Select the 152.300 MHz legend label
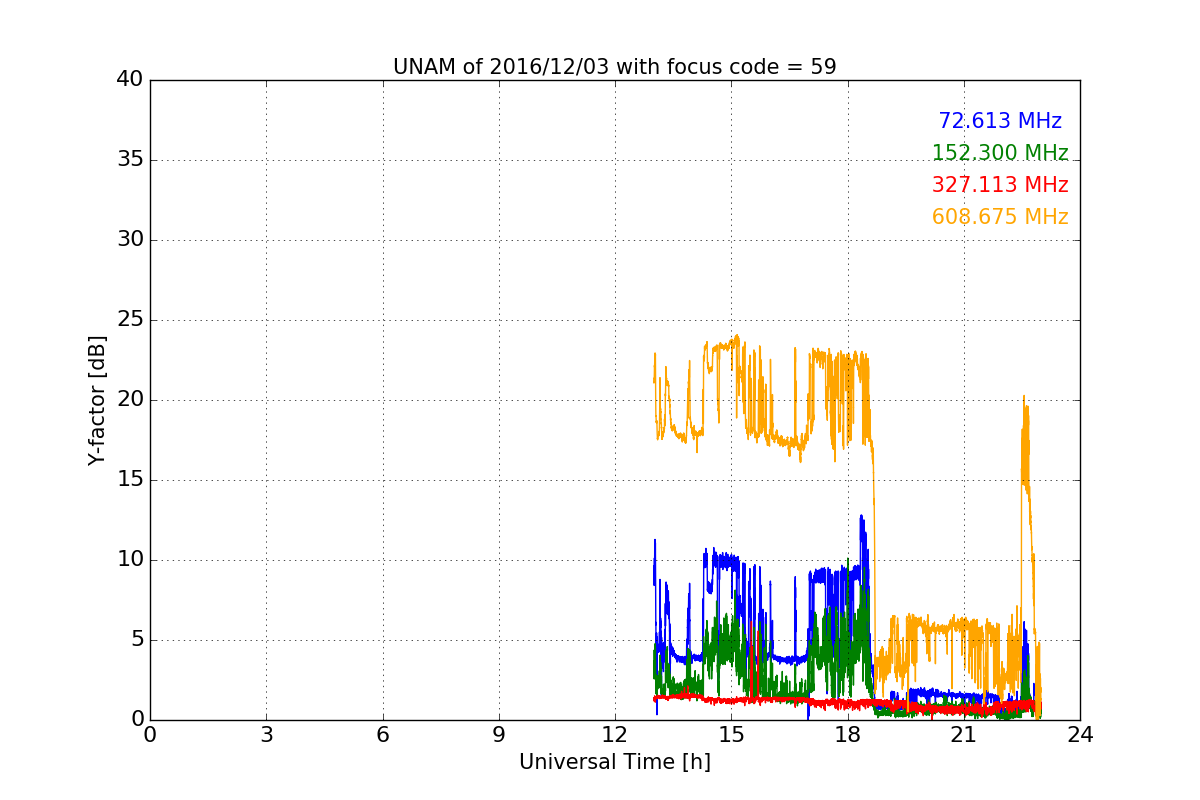The width and height of the screenshot is (1200, 800). pos(1000,153)
